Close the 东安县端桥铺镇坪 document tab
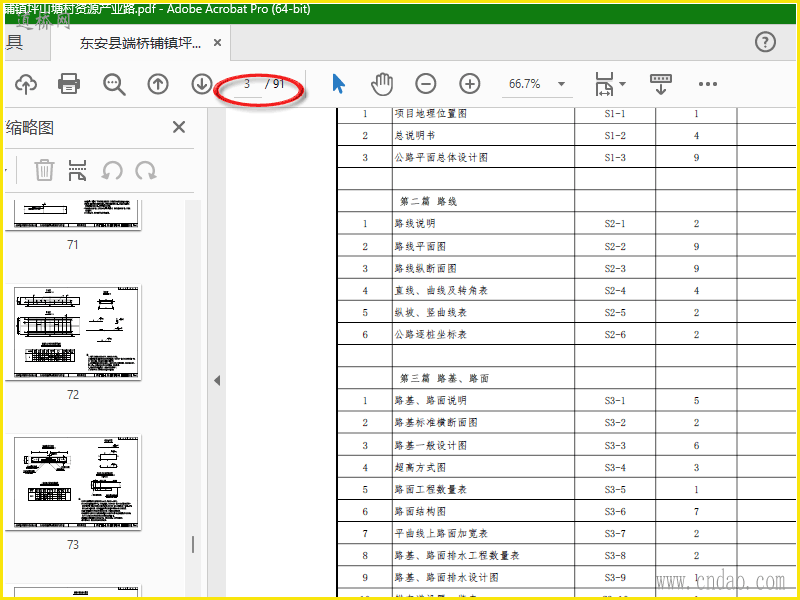 (x=217, y=43)
